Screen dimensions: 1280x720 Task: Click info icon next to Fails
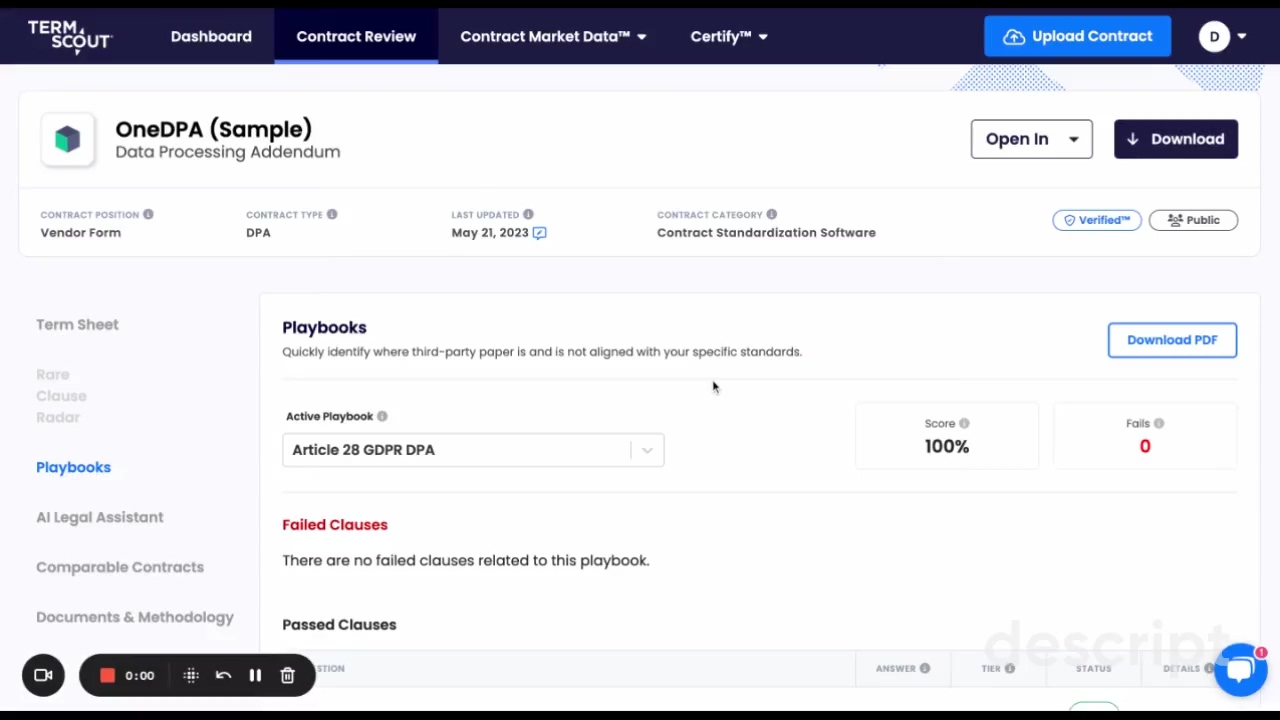1159,423
